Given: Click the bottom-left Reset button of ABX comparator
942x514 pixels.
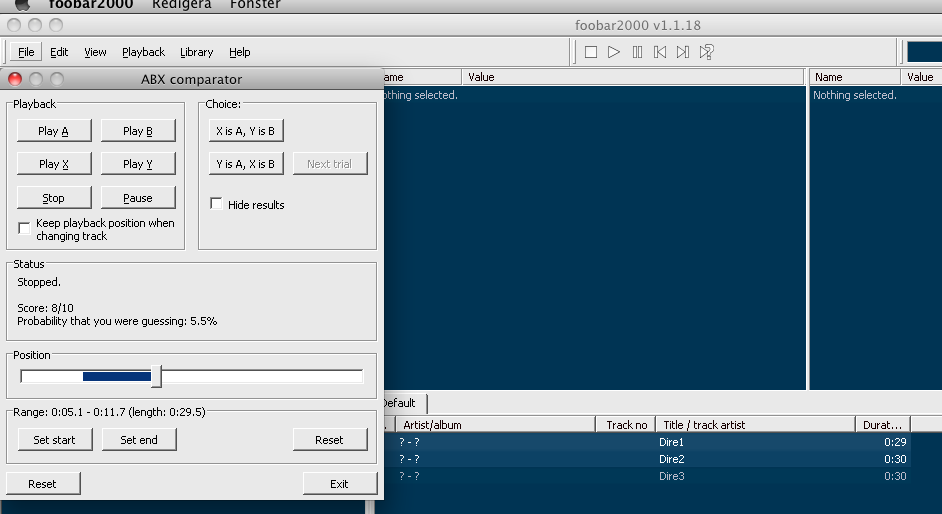Looking at the screenshot, I should (x=43, y=483).
